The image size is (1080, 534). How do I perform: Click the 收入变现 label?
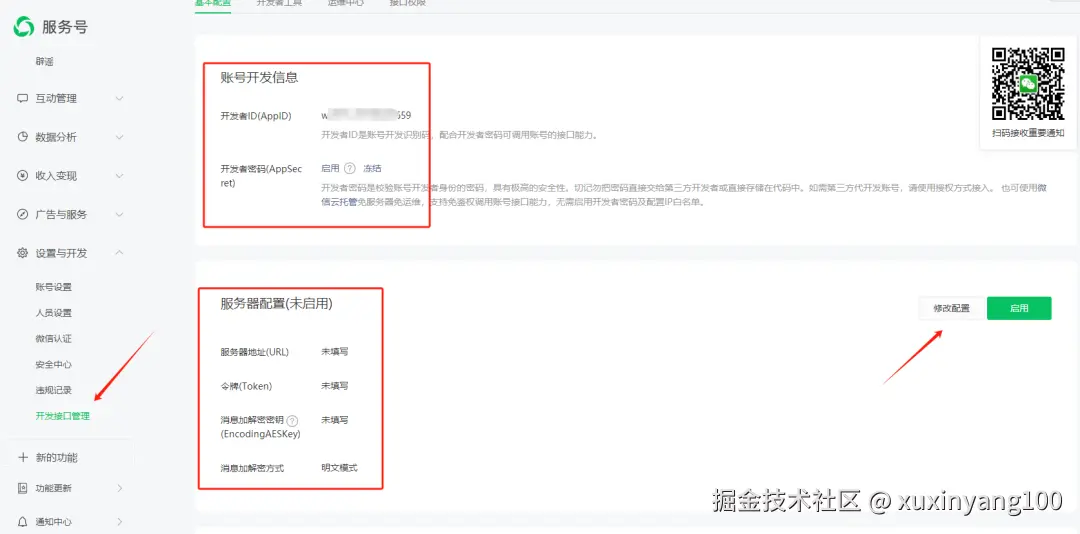tap(56, 176)
